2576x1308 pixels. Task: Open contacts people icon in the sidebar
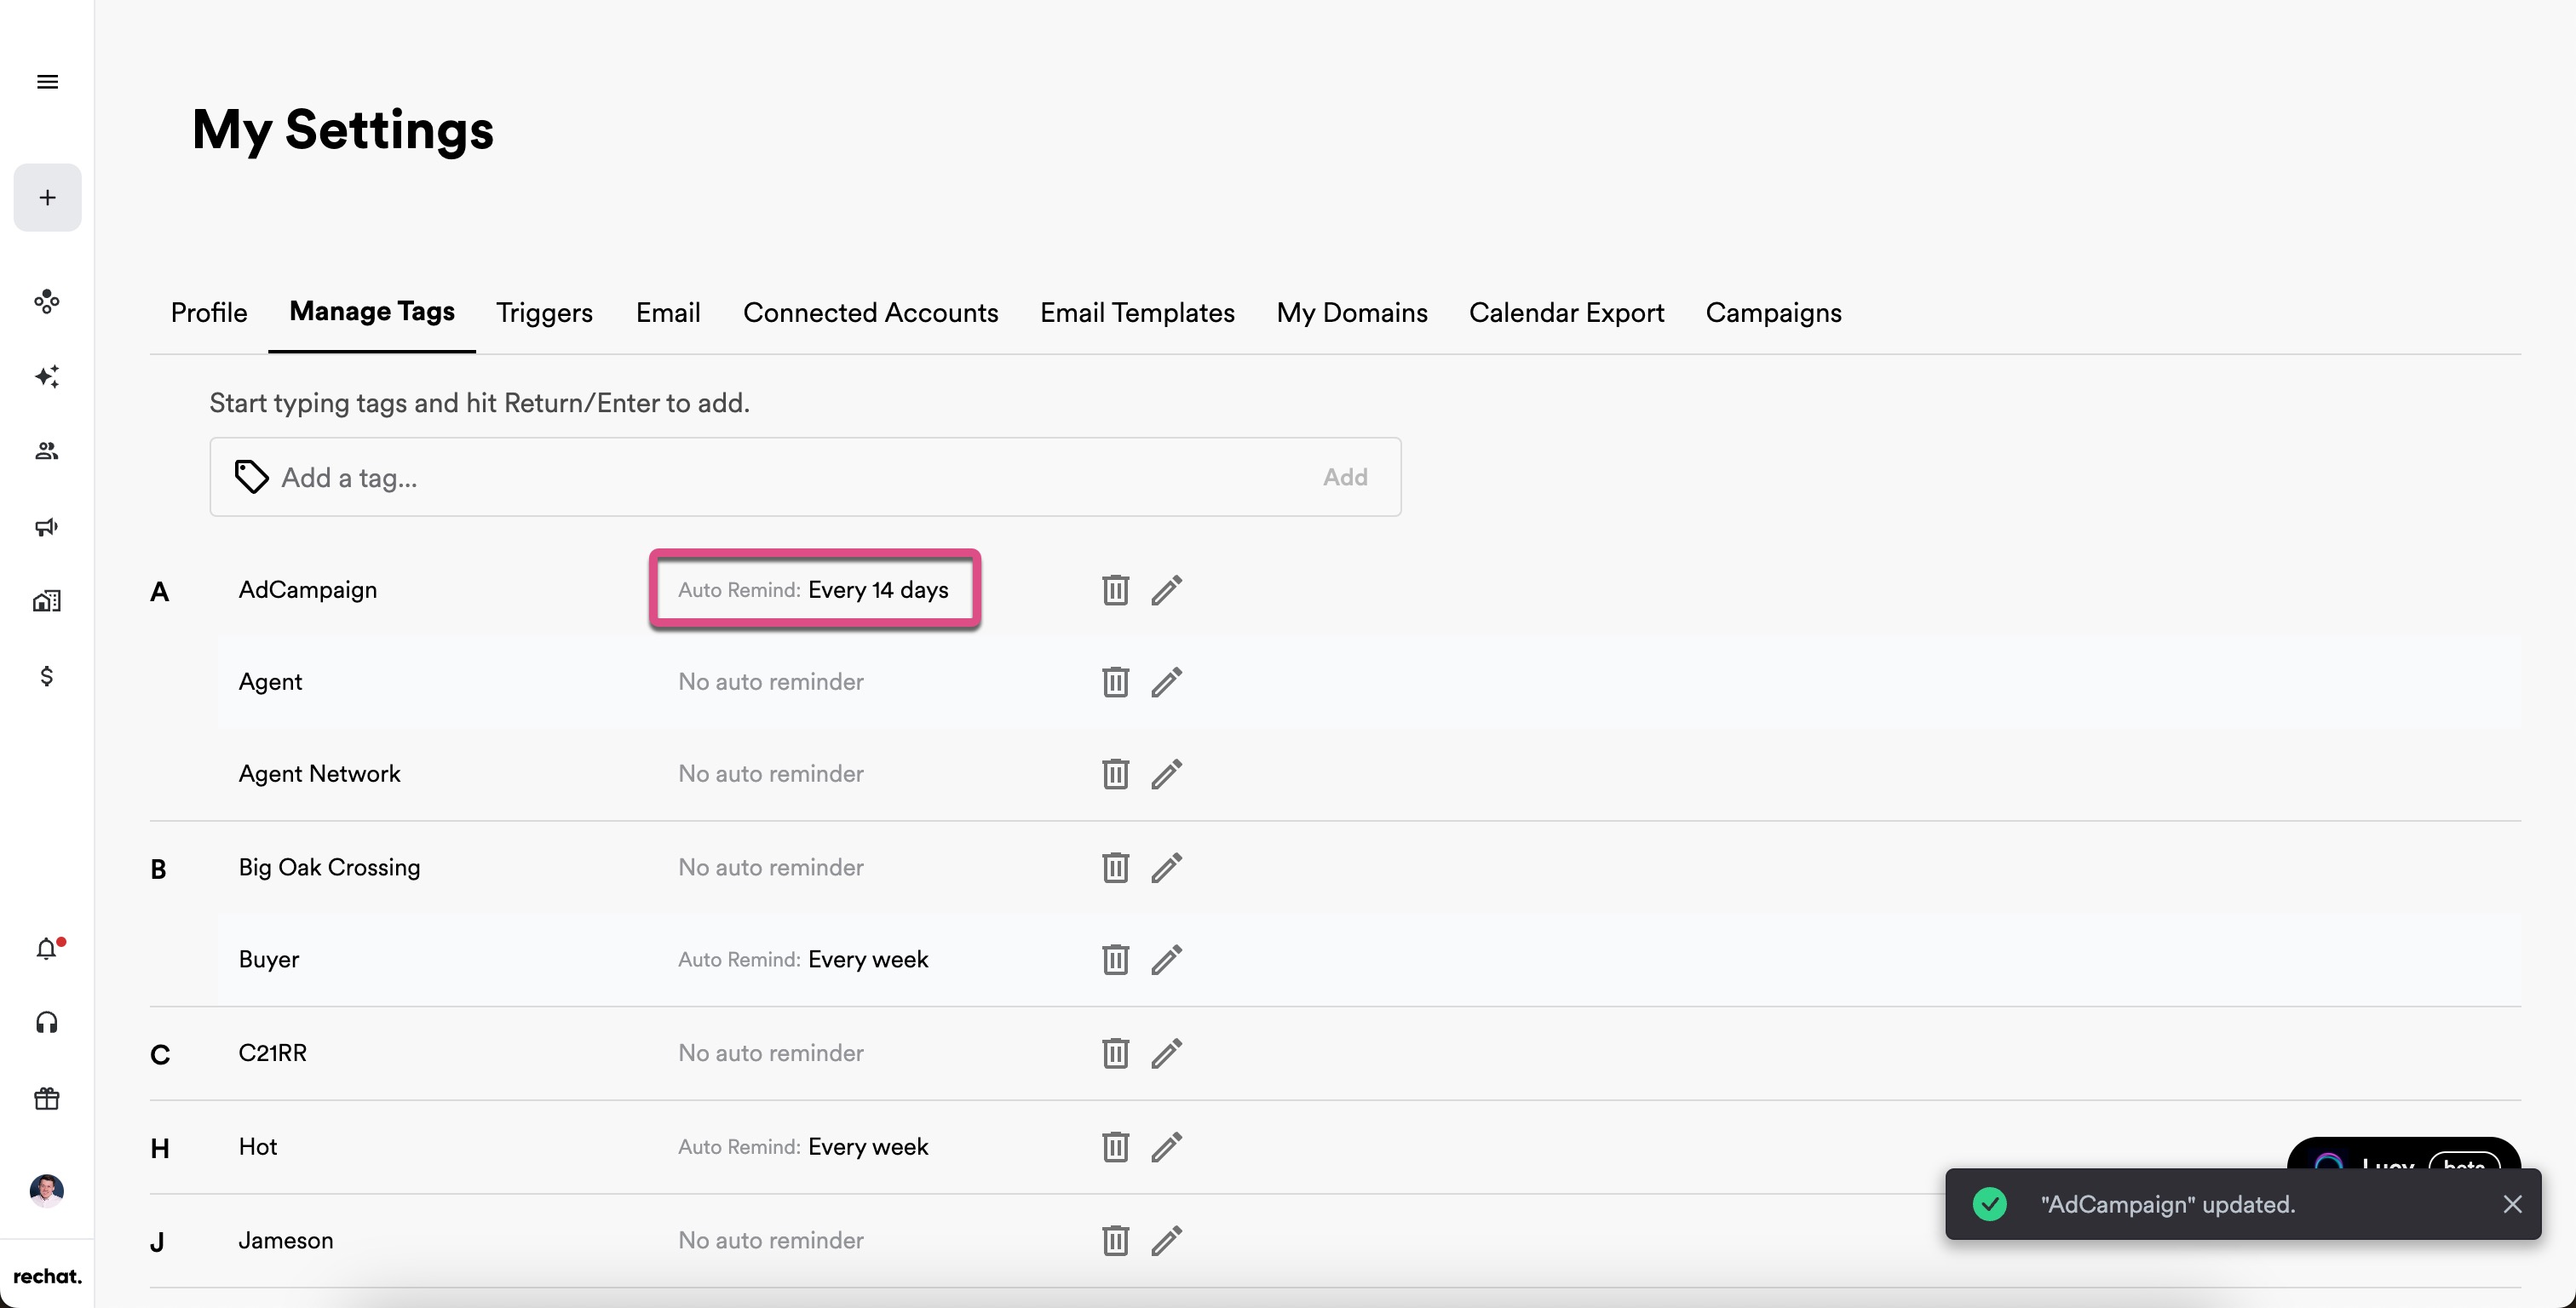pos(47,451)
